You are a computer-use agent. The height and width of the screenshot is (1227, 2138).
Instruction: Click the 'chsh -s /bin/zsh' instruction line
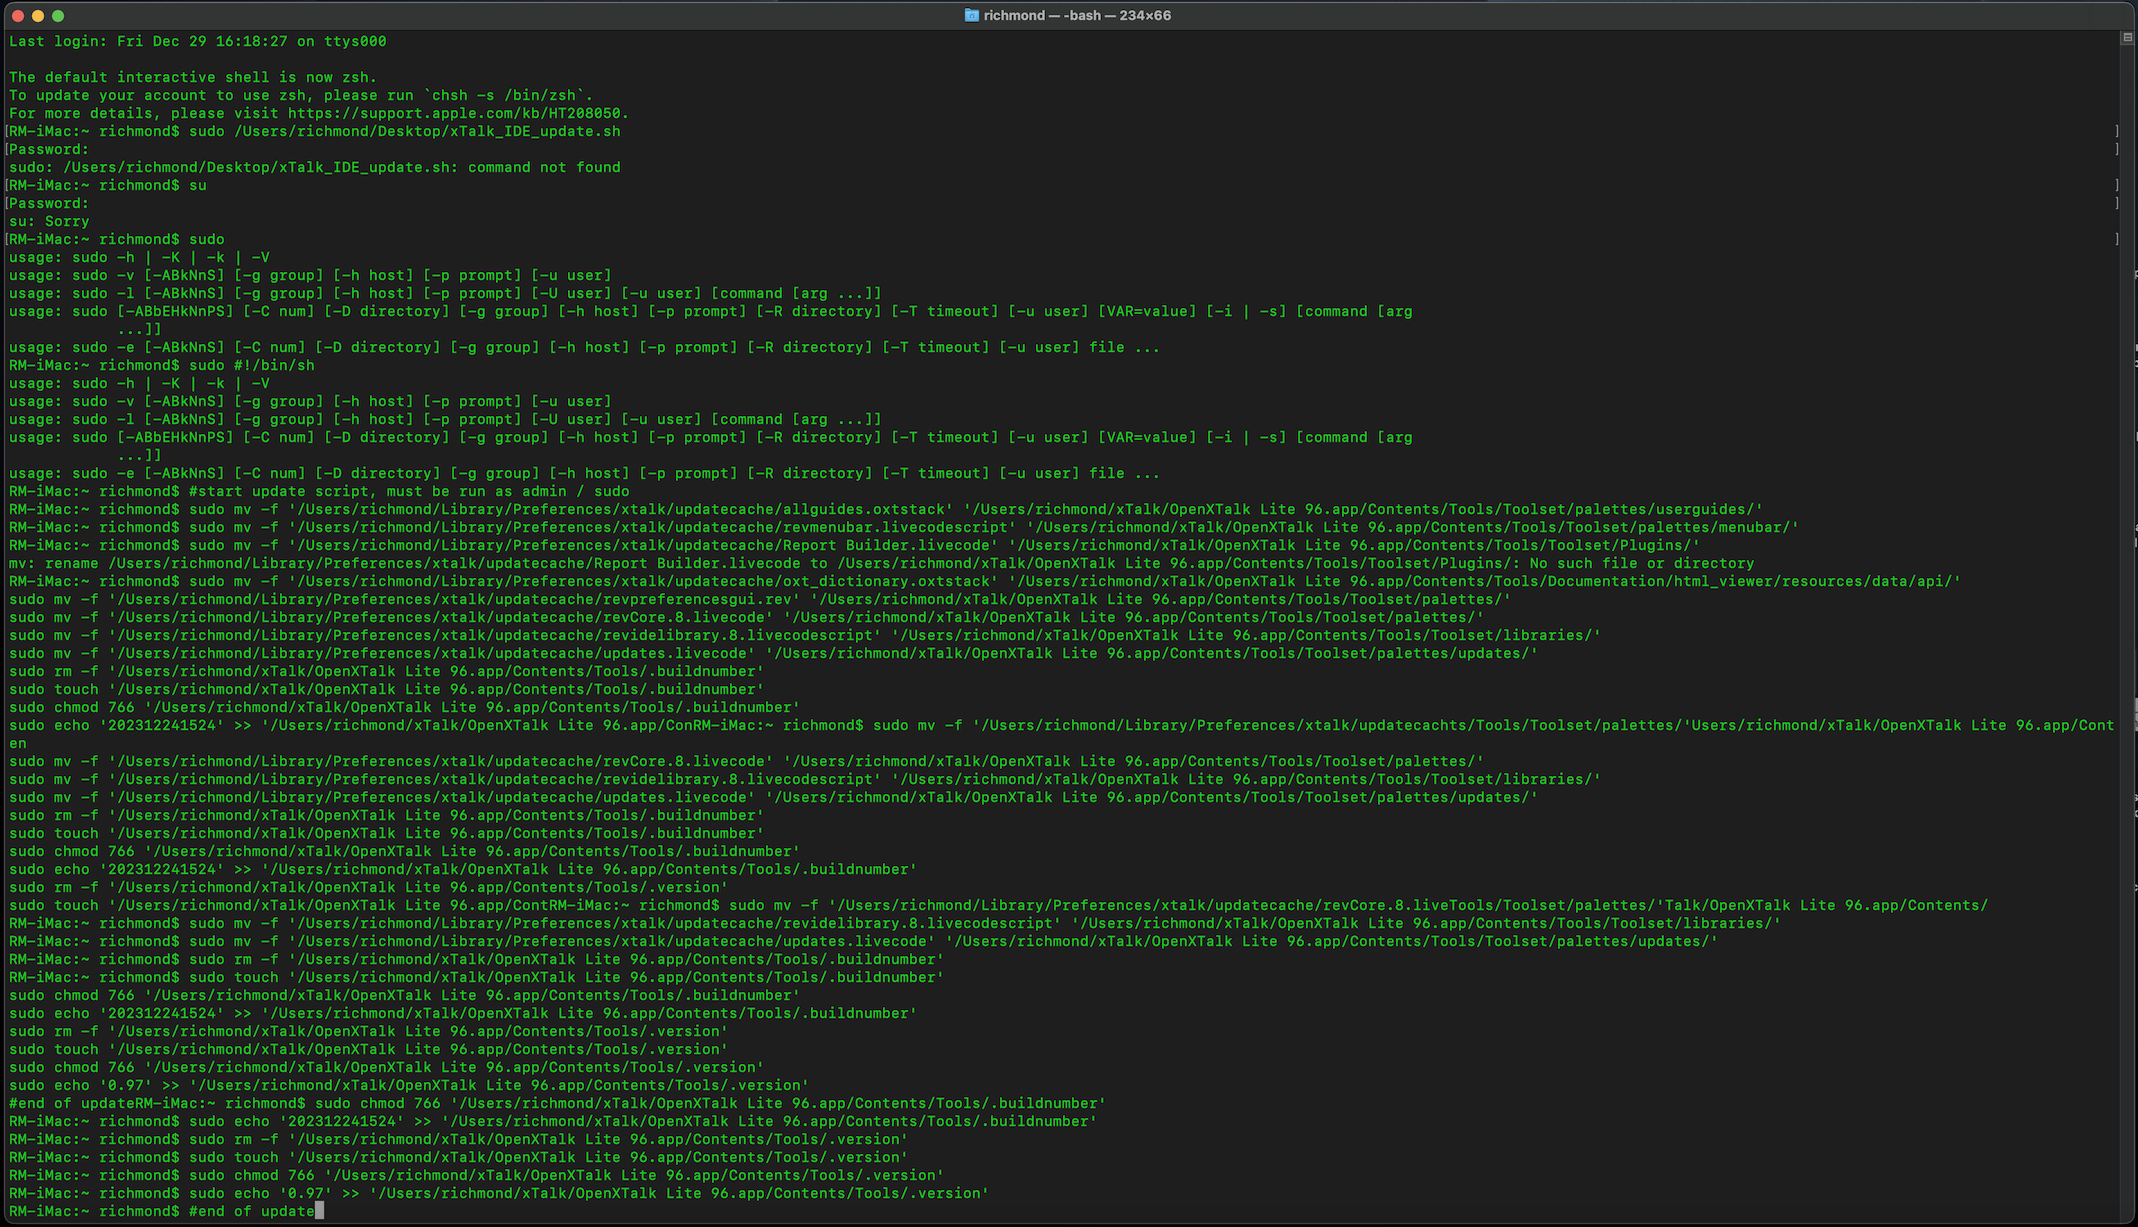[x=301, y=95]
